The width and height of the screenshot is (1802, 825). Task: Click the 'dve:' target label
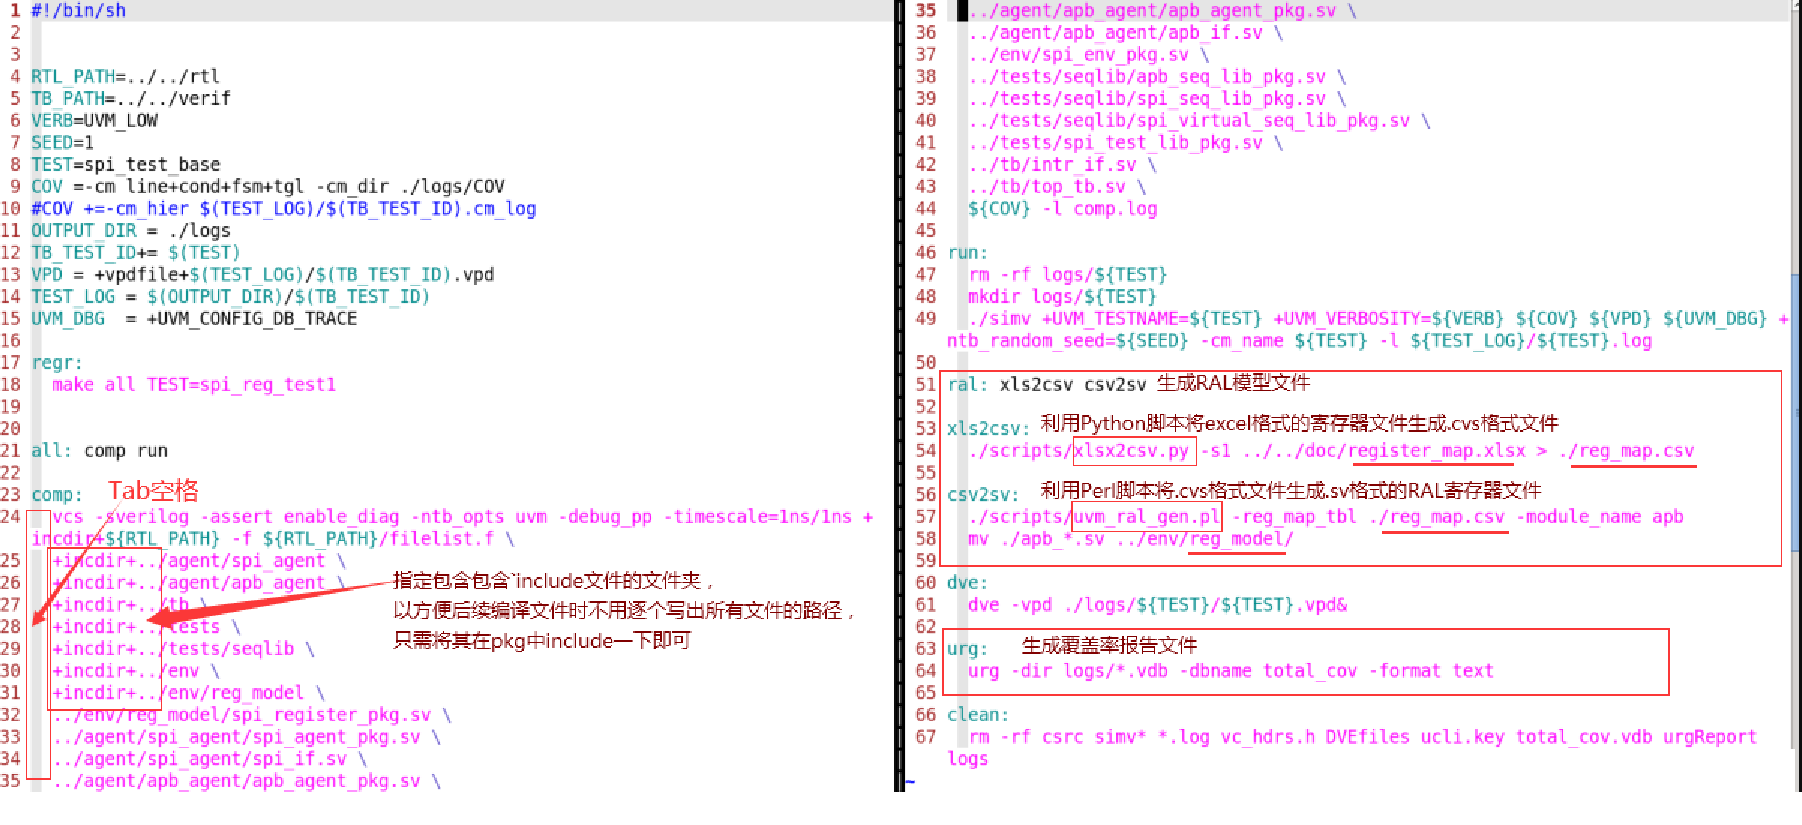pos(967,582)
